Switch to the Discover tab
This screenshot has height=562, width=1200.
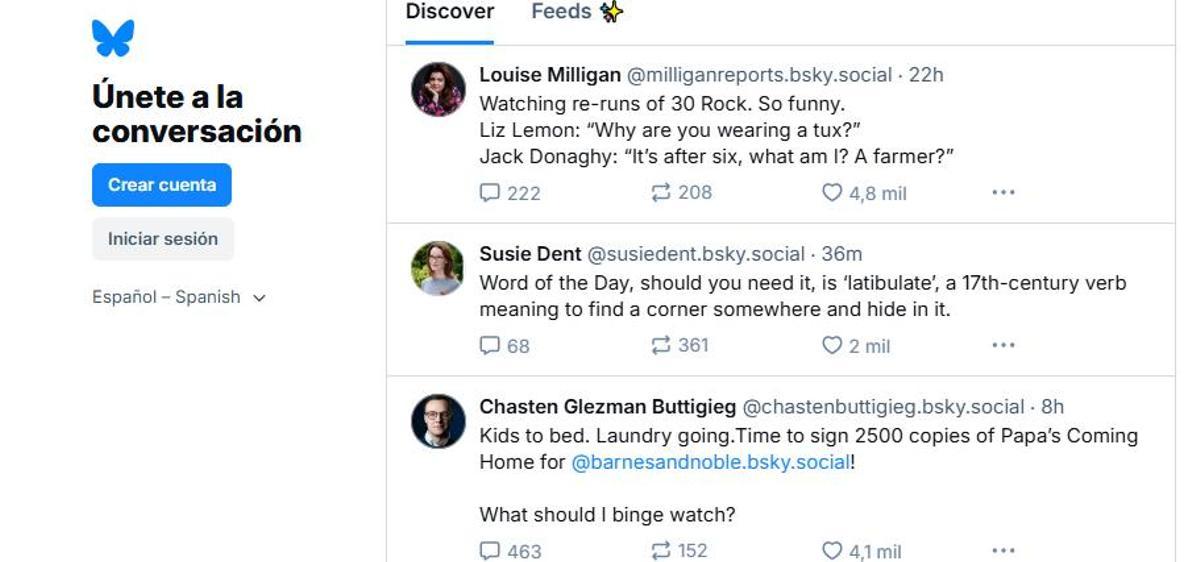[x=449, y=12]
